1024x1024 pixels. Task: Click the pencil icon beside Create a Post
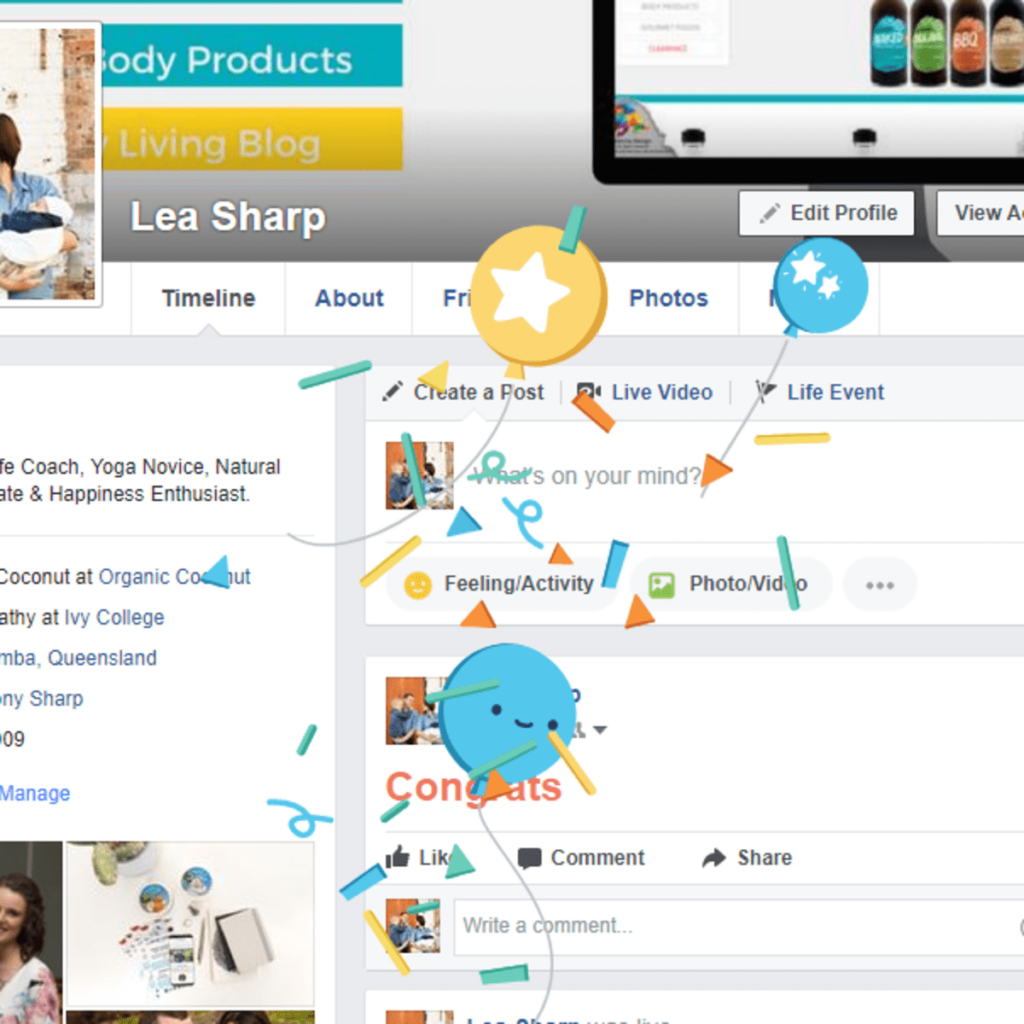[392, 391]
